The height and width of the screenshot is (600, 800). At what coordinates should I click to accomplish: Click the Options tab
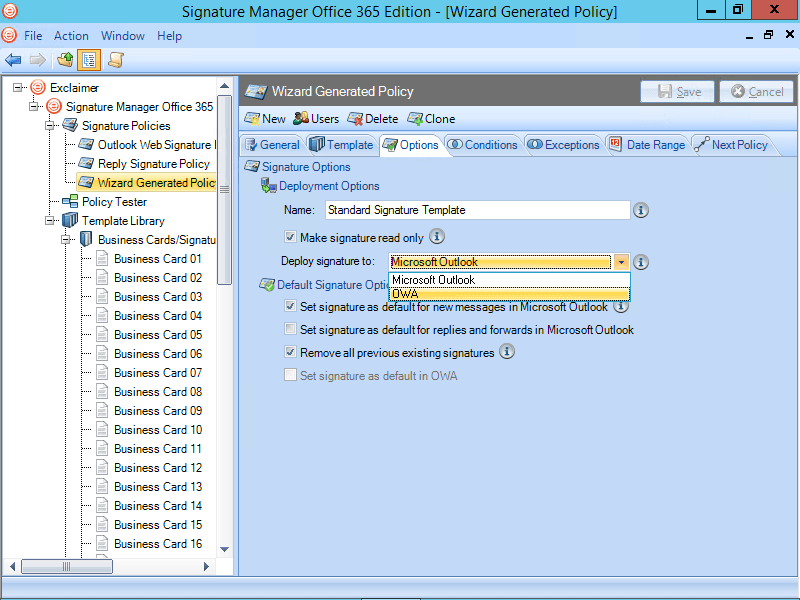coord(411,145)
